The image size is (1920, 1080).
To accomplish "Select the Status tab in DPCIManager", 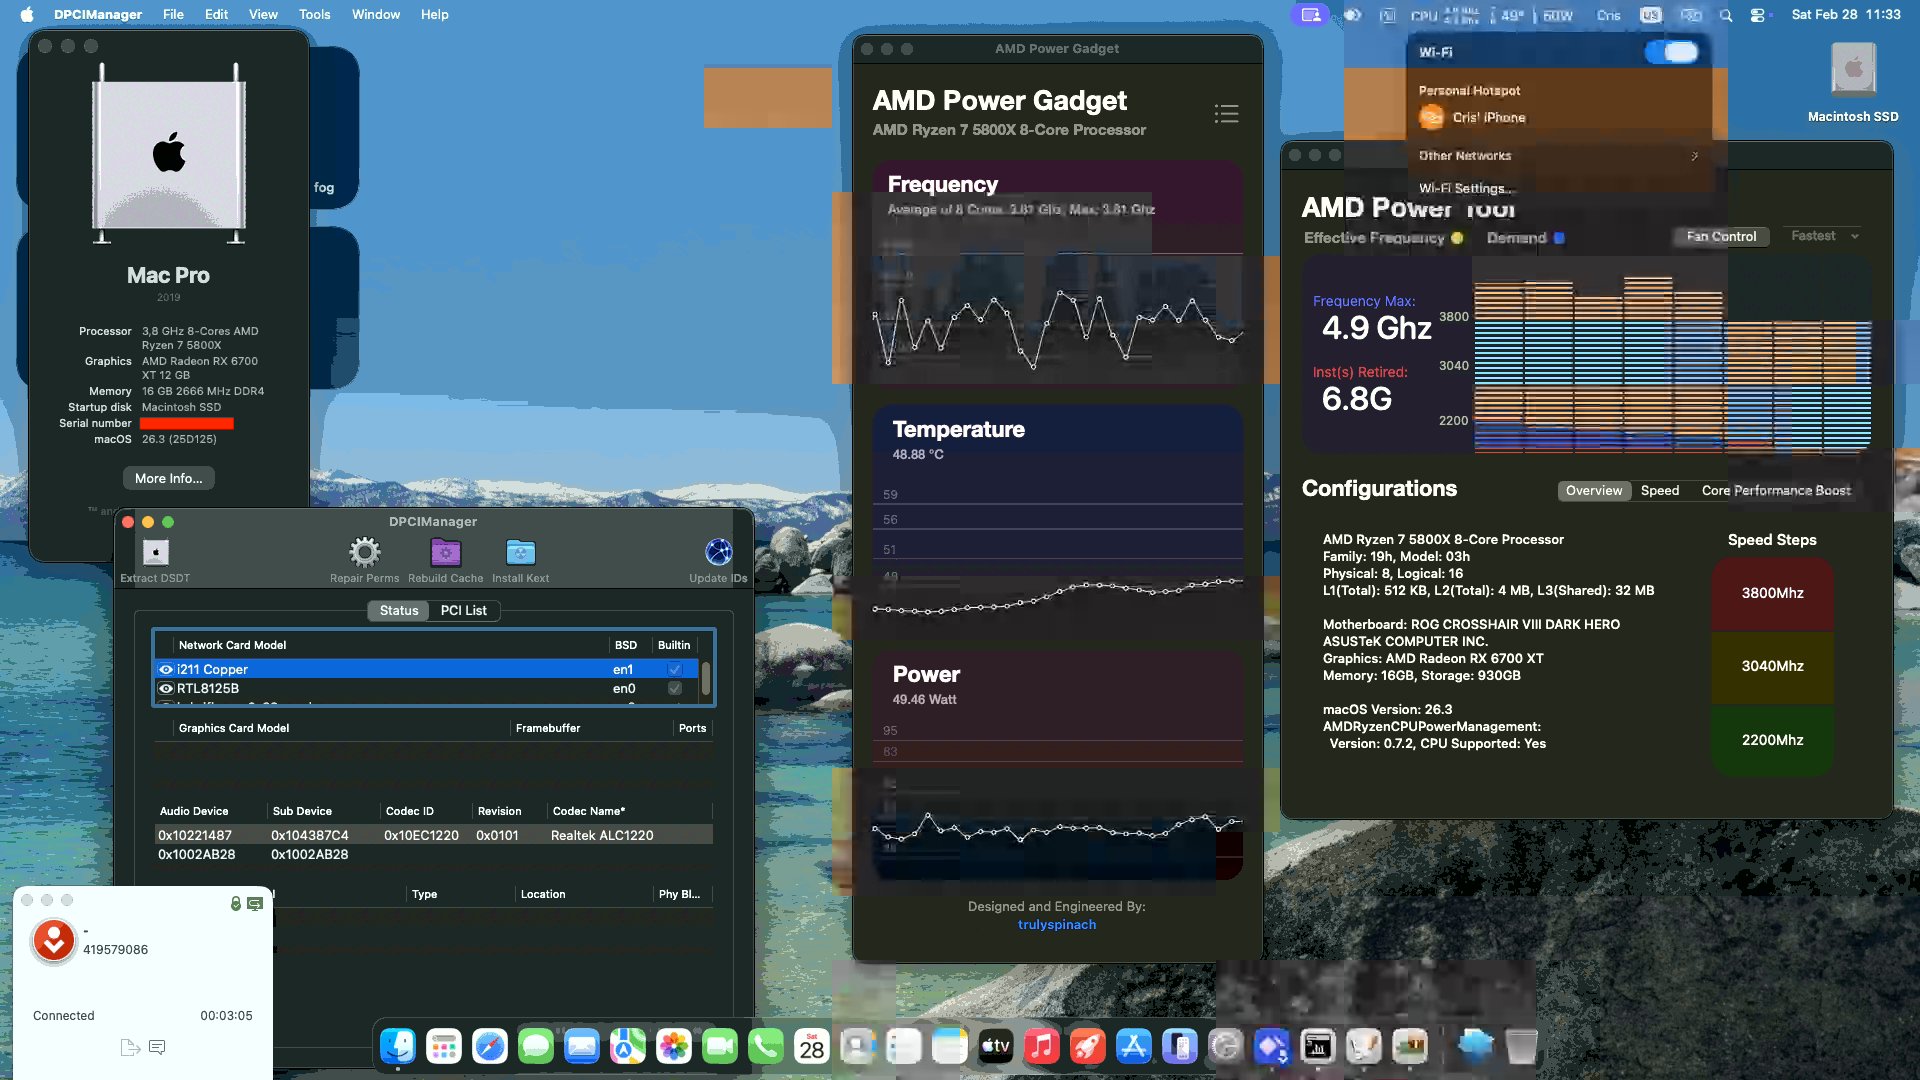I will pyautogui.click(x=399, y=610).
